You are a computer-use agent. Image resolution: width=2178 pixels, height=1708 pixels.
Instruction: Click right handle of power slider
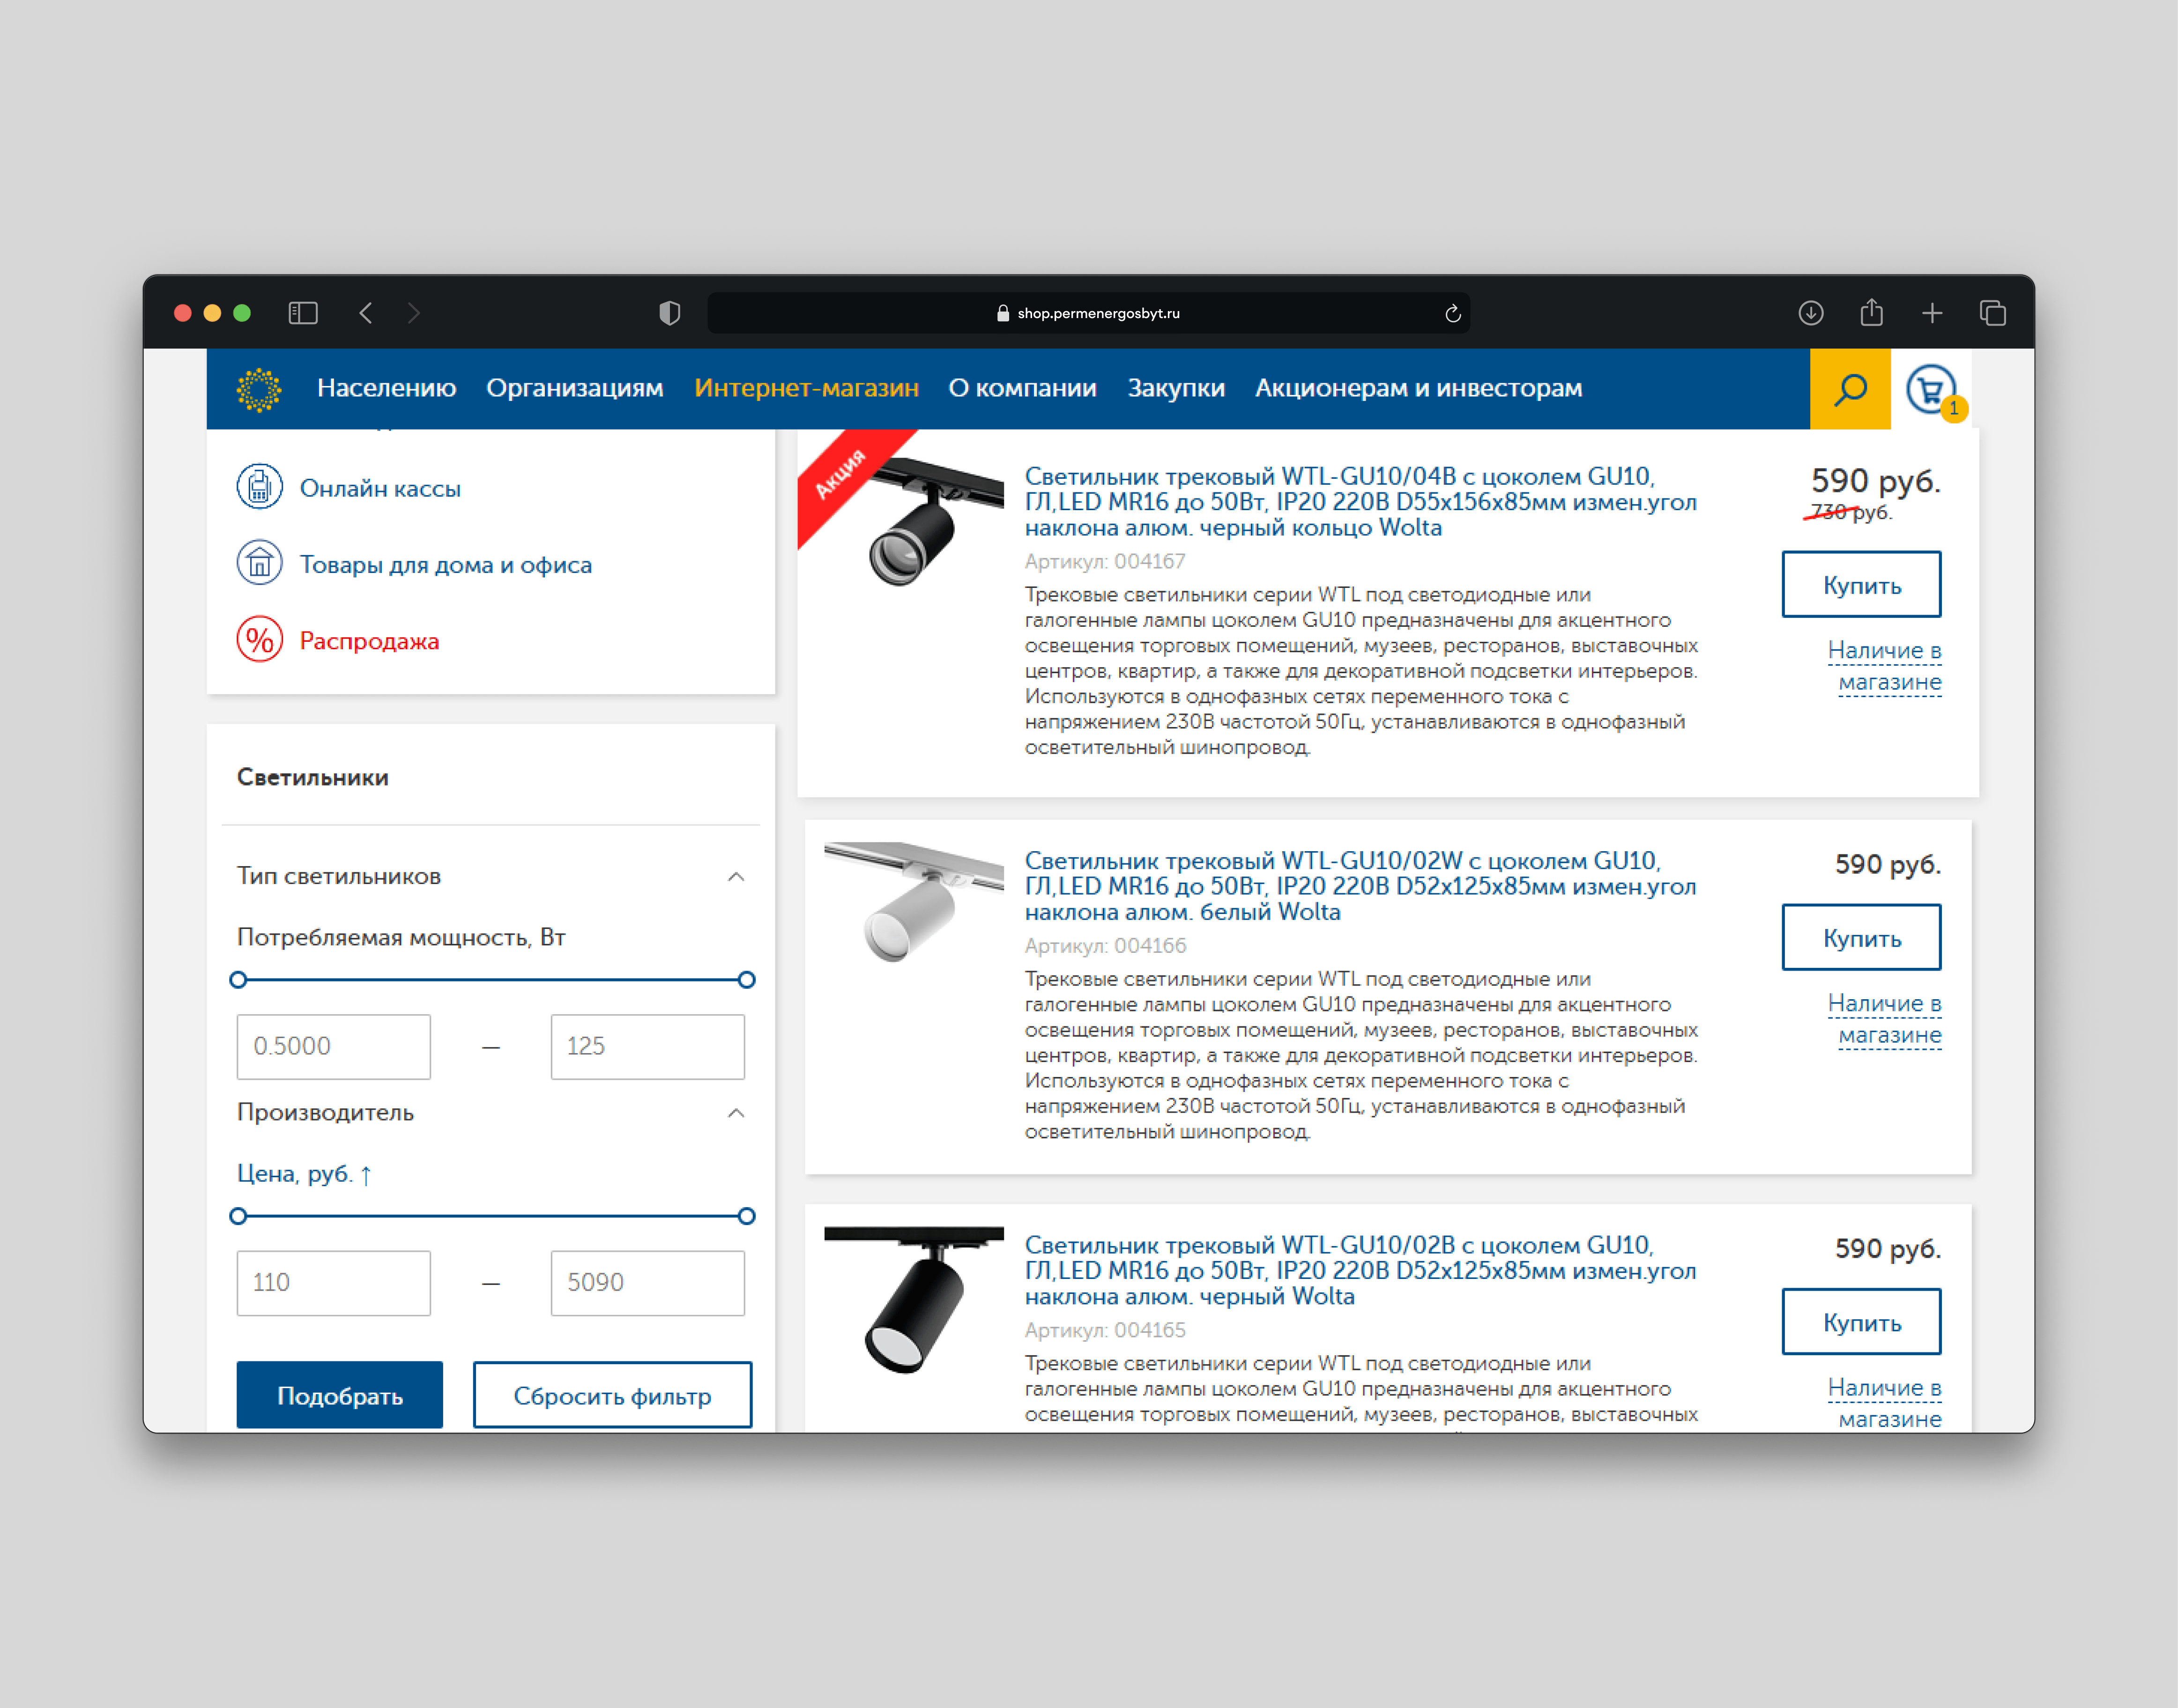pos(746,980)
